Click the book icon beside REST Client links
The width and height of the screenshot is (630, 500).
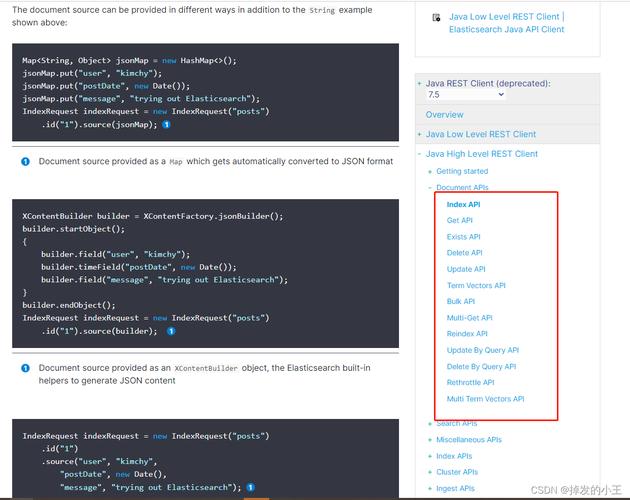pos(436,17)
